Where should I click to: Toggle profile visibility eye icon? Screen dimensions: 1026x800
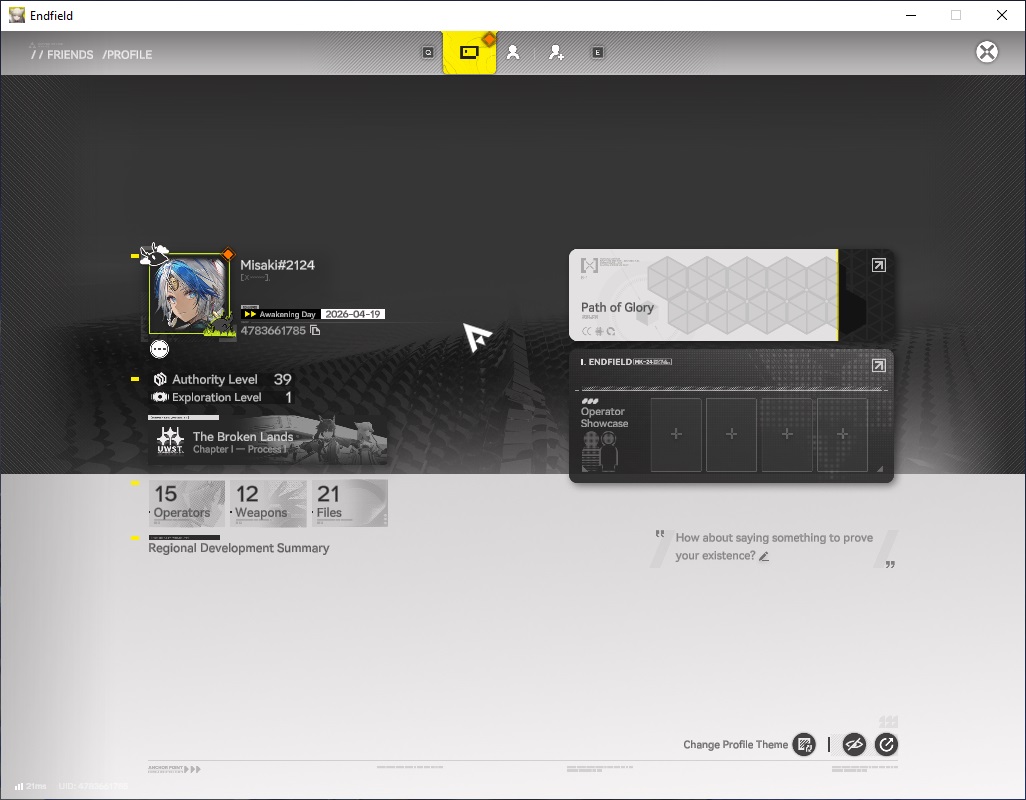pos(854,744)
